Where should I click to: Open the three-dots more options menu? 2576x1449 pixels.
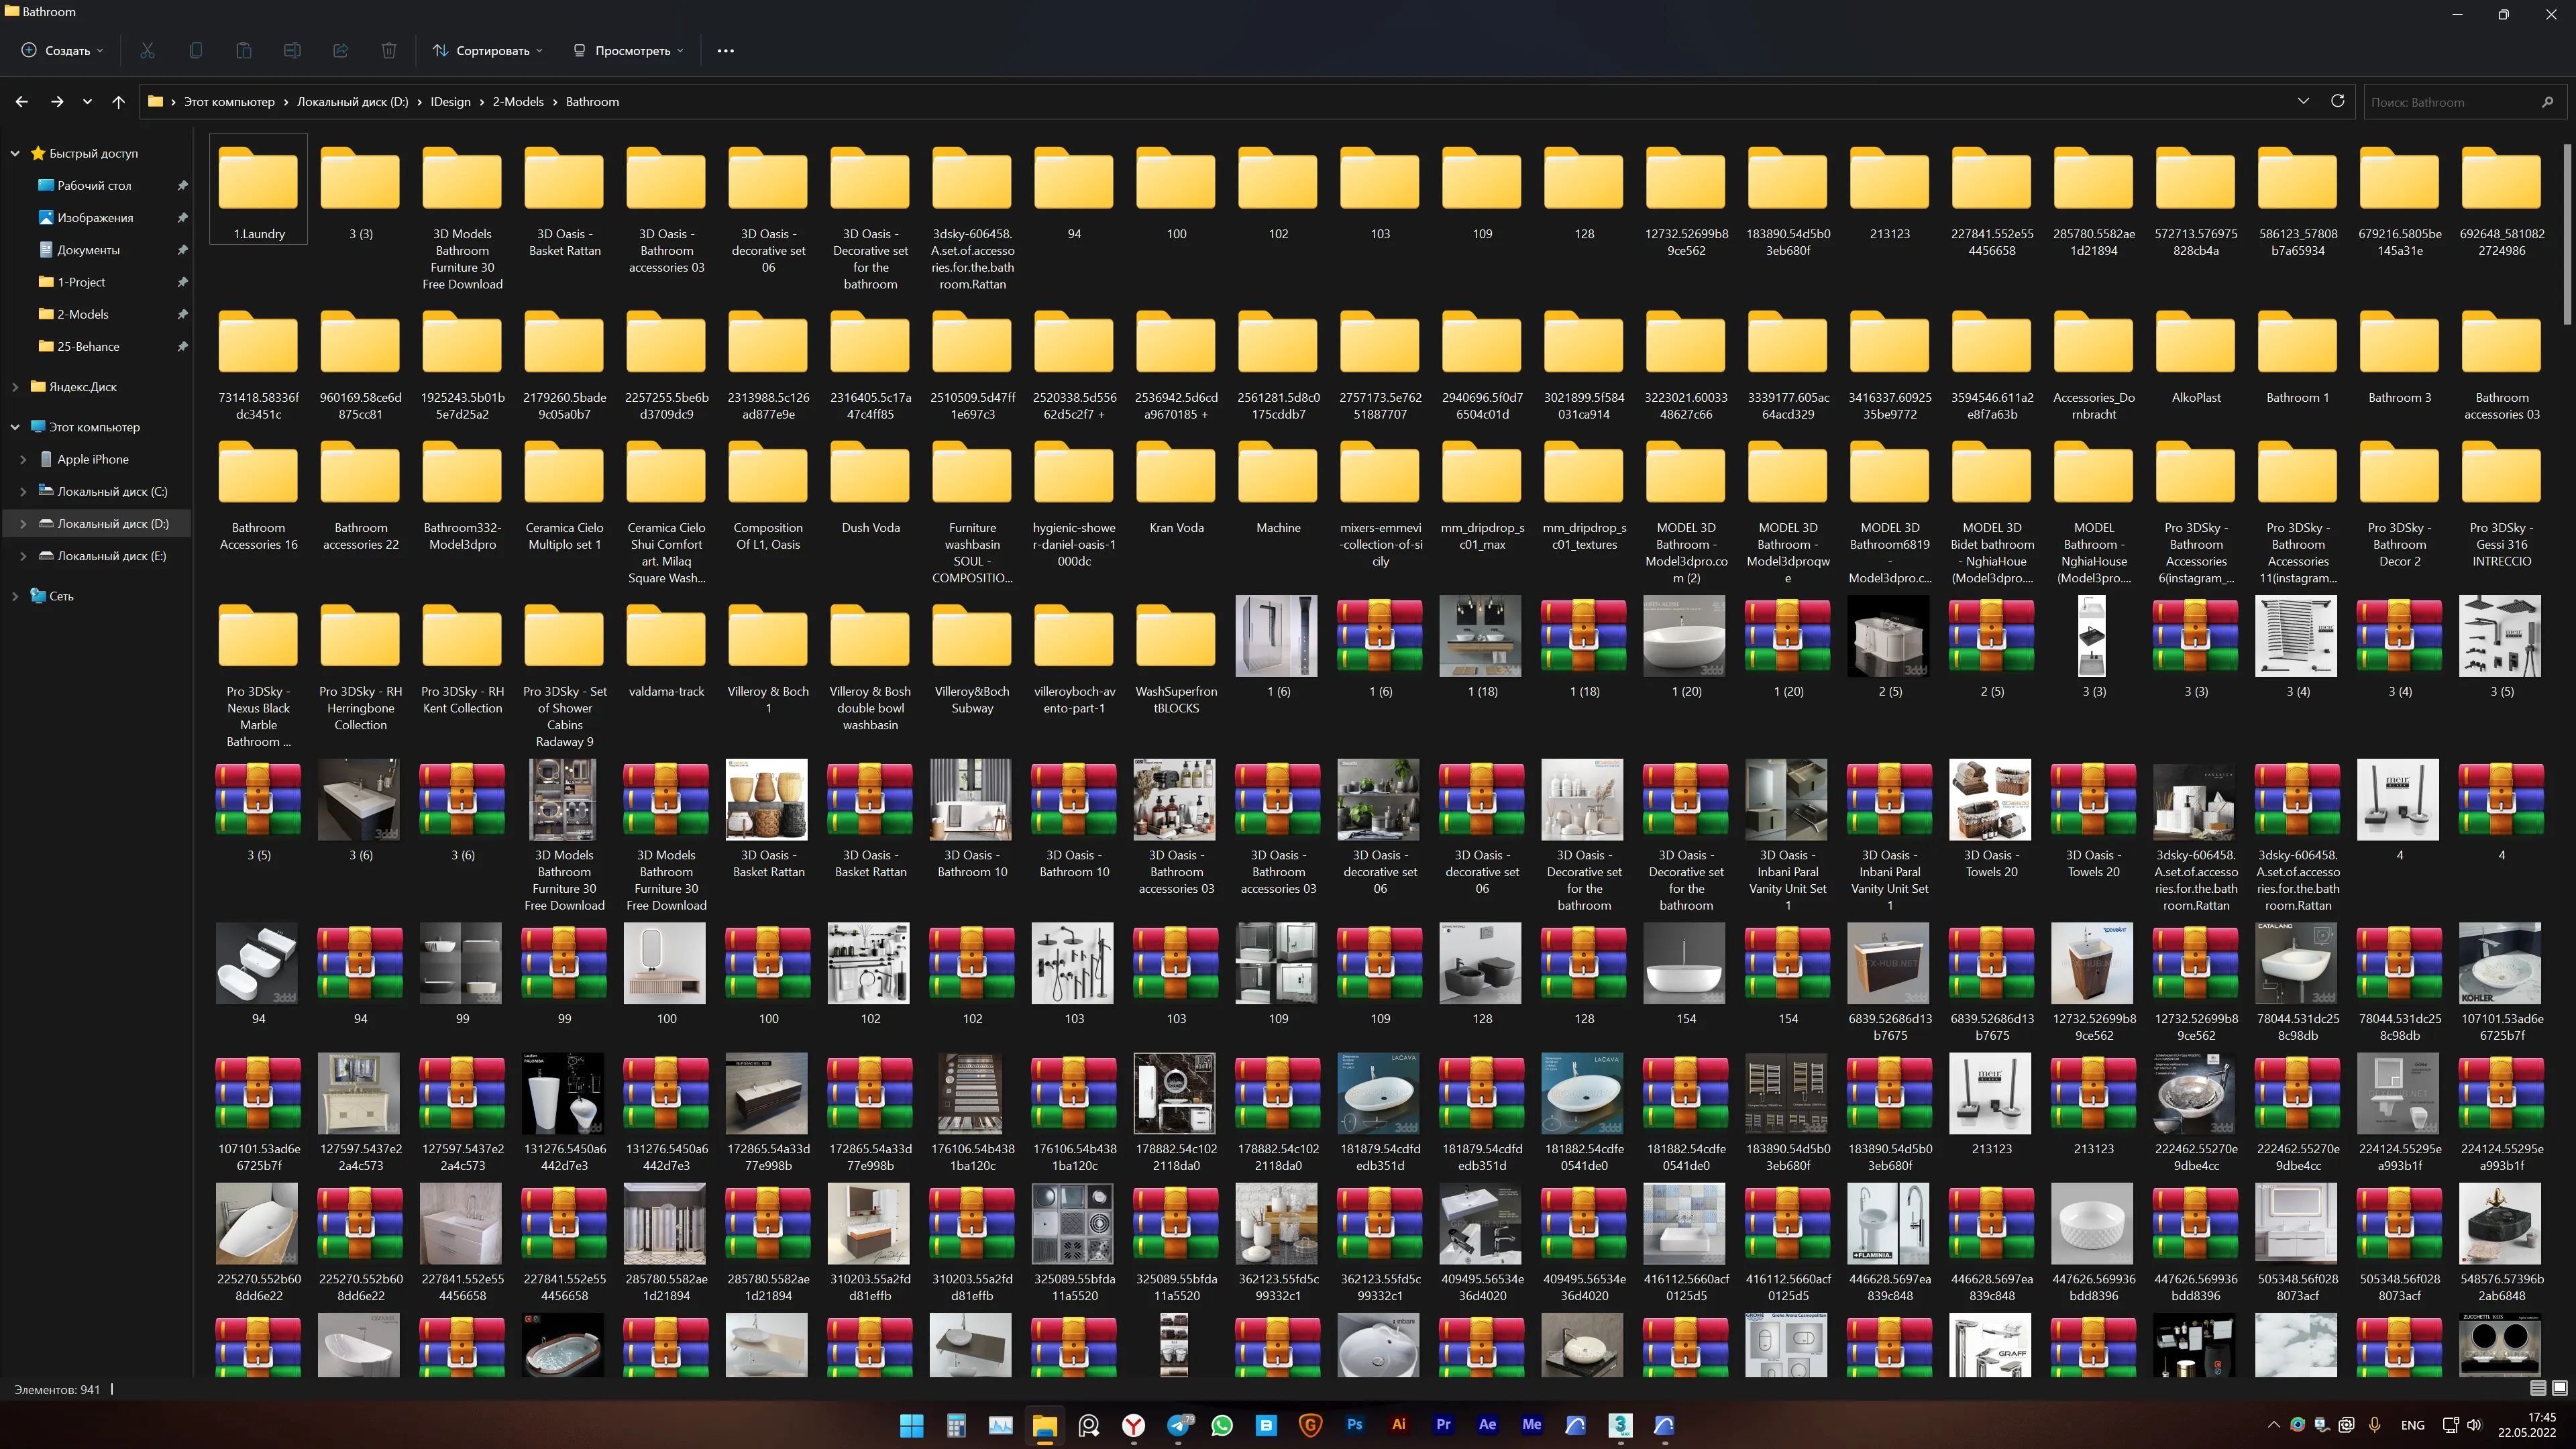click(726, 50)
